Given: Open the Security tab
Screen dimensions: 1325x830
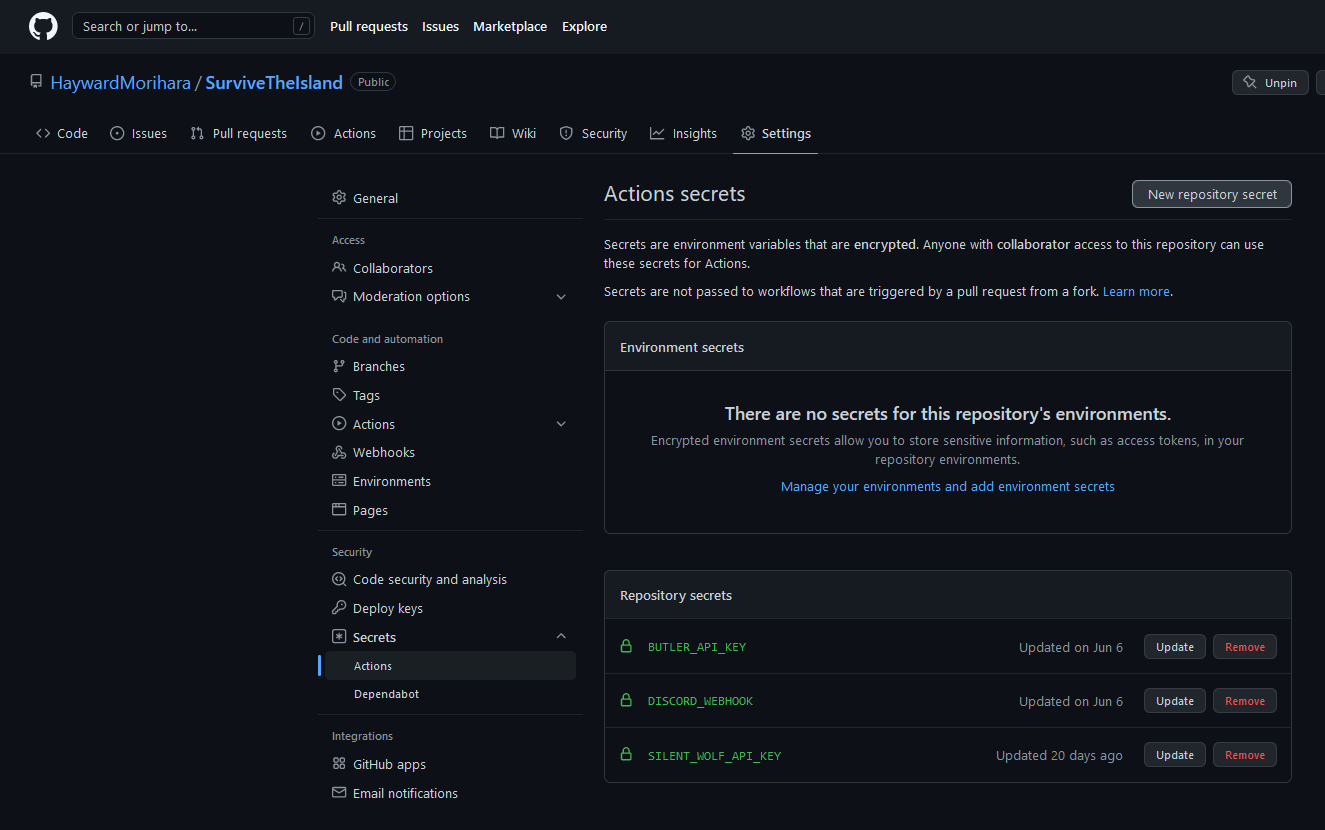Looking at the screenshot, I should [x=593, y=133].
